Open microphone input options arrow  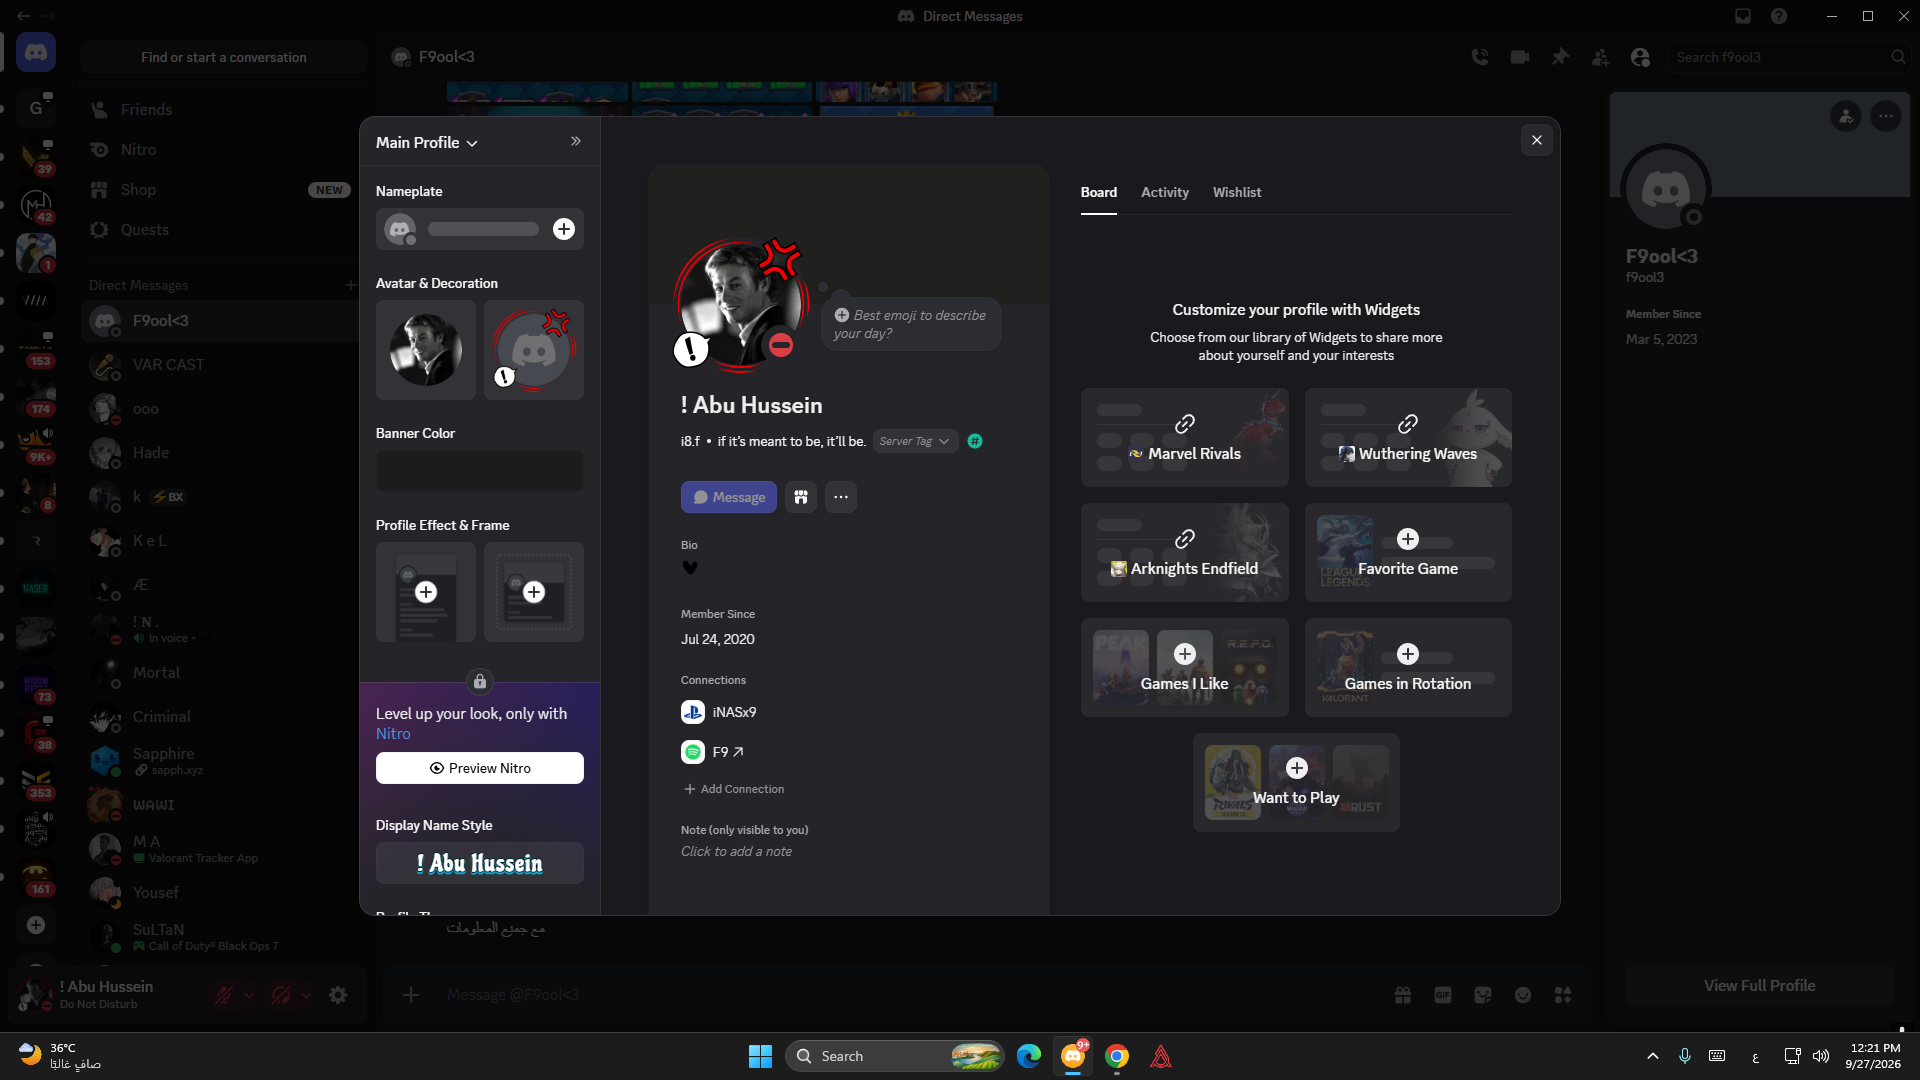249,995
